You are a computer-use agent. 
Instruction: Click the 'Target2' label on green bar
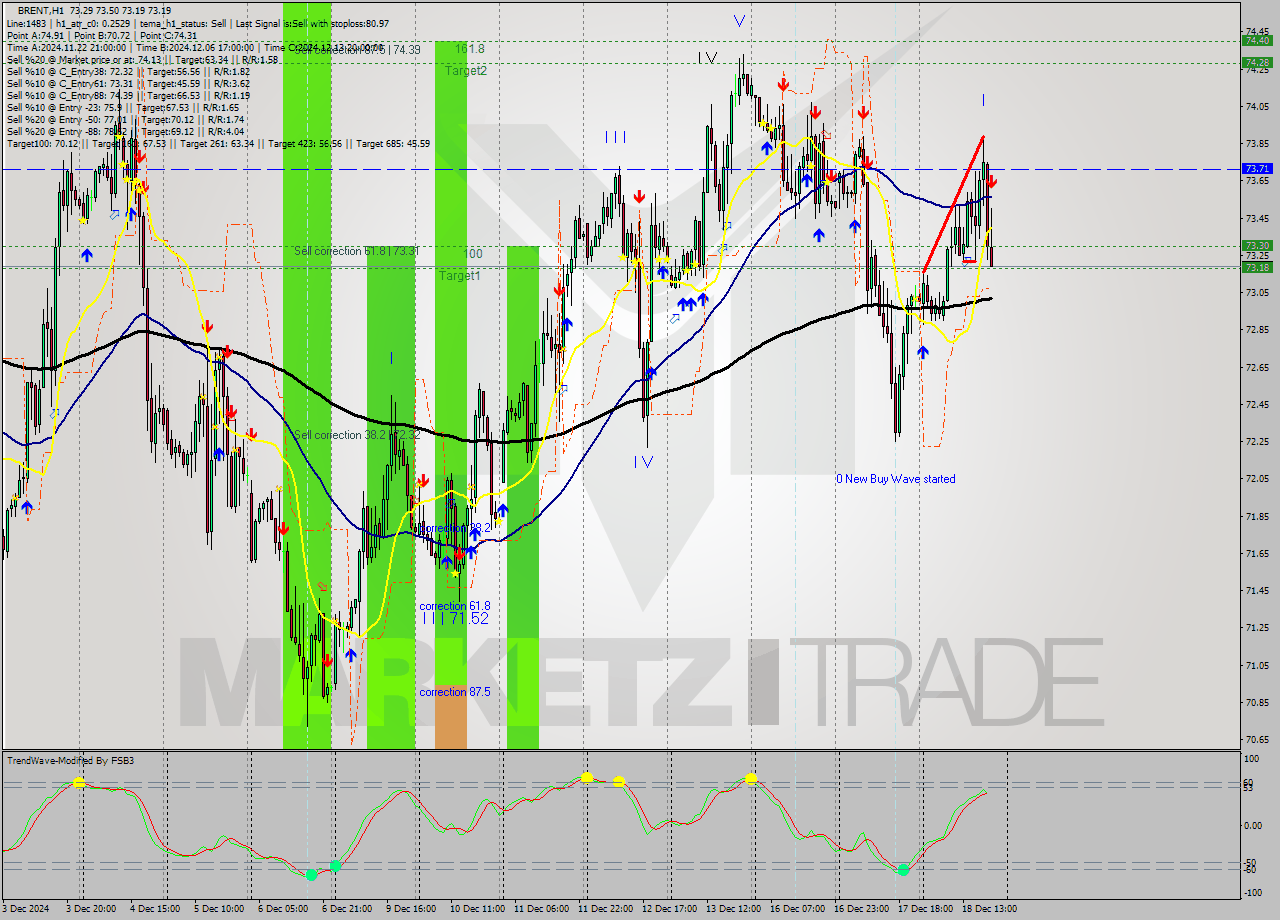[466, 71]
